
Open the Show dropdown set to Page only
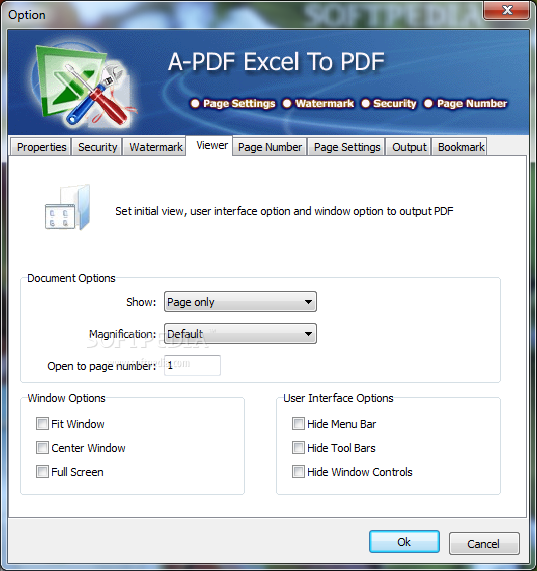point(240,302)
